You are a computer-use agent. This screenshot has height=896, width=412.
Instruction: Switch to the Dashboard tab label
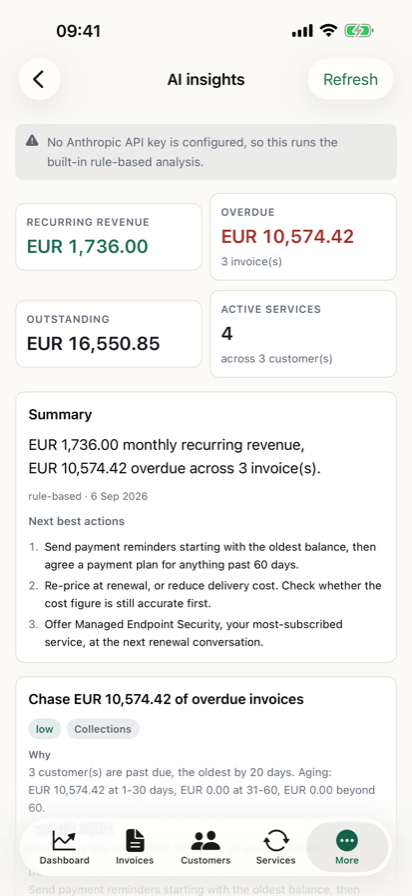64,860
